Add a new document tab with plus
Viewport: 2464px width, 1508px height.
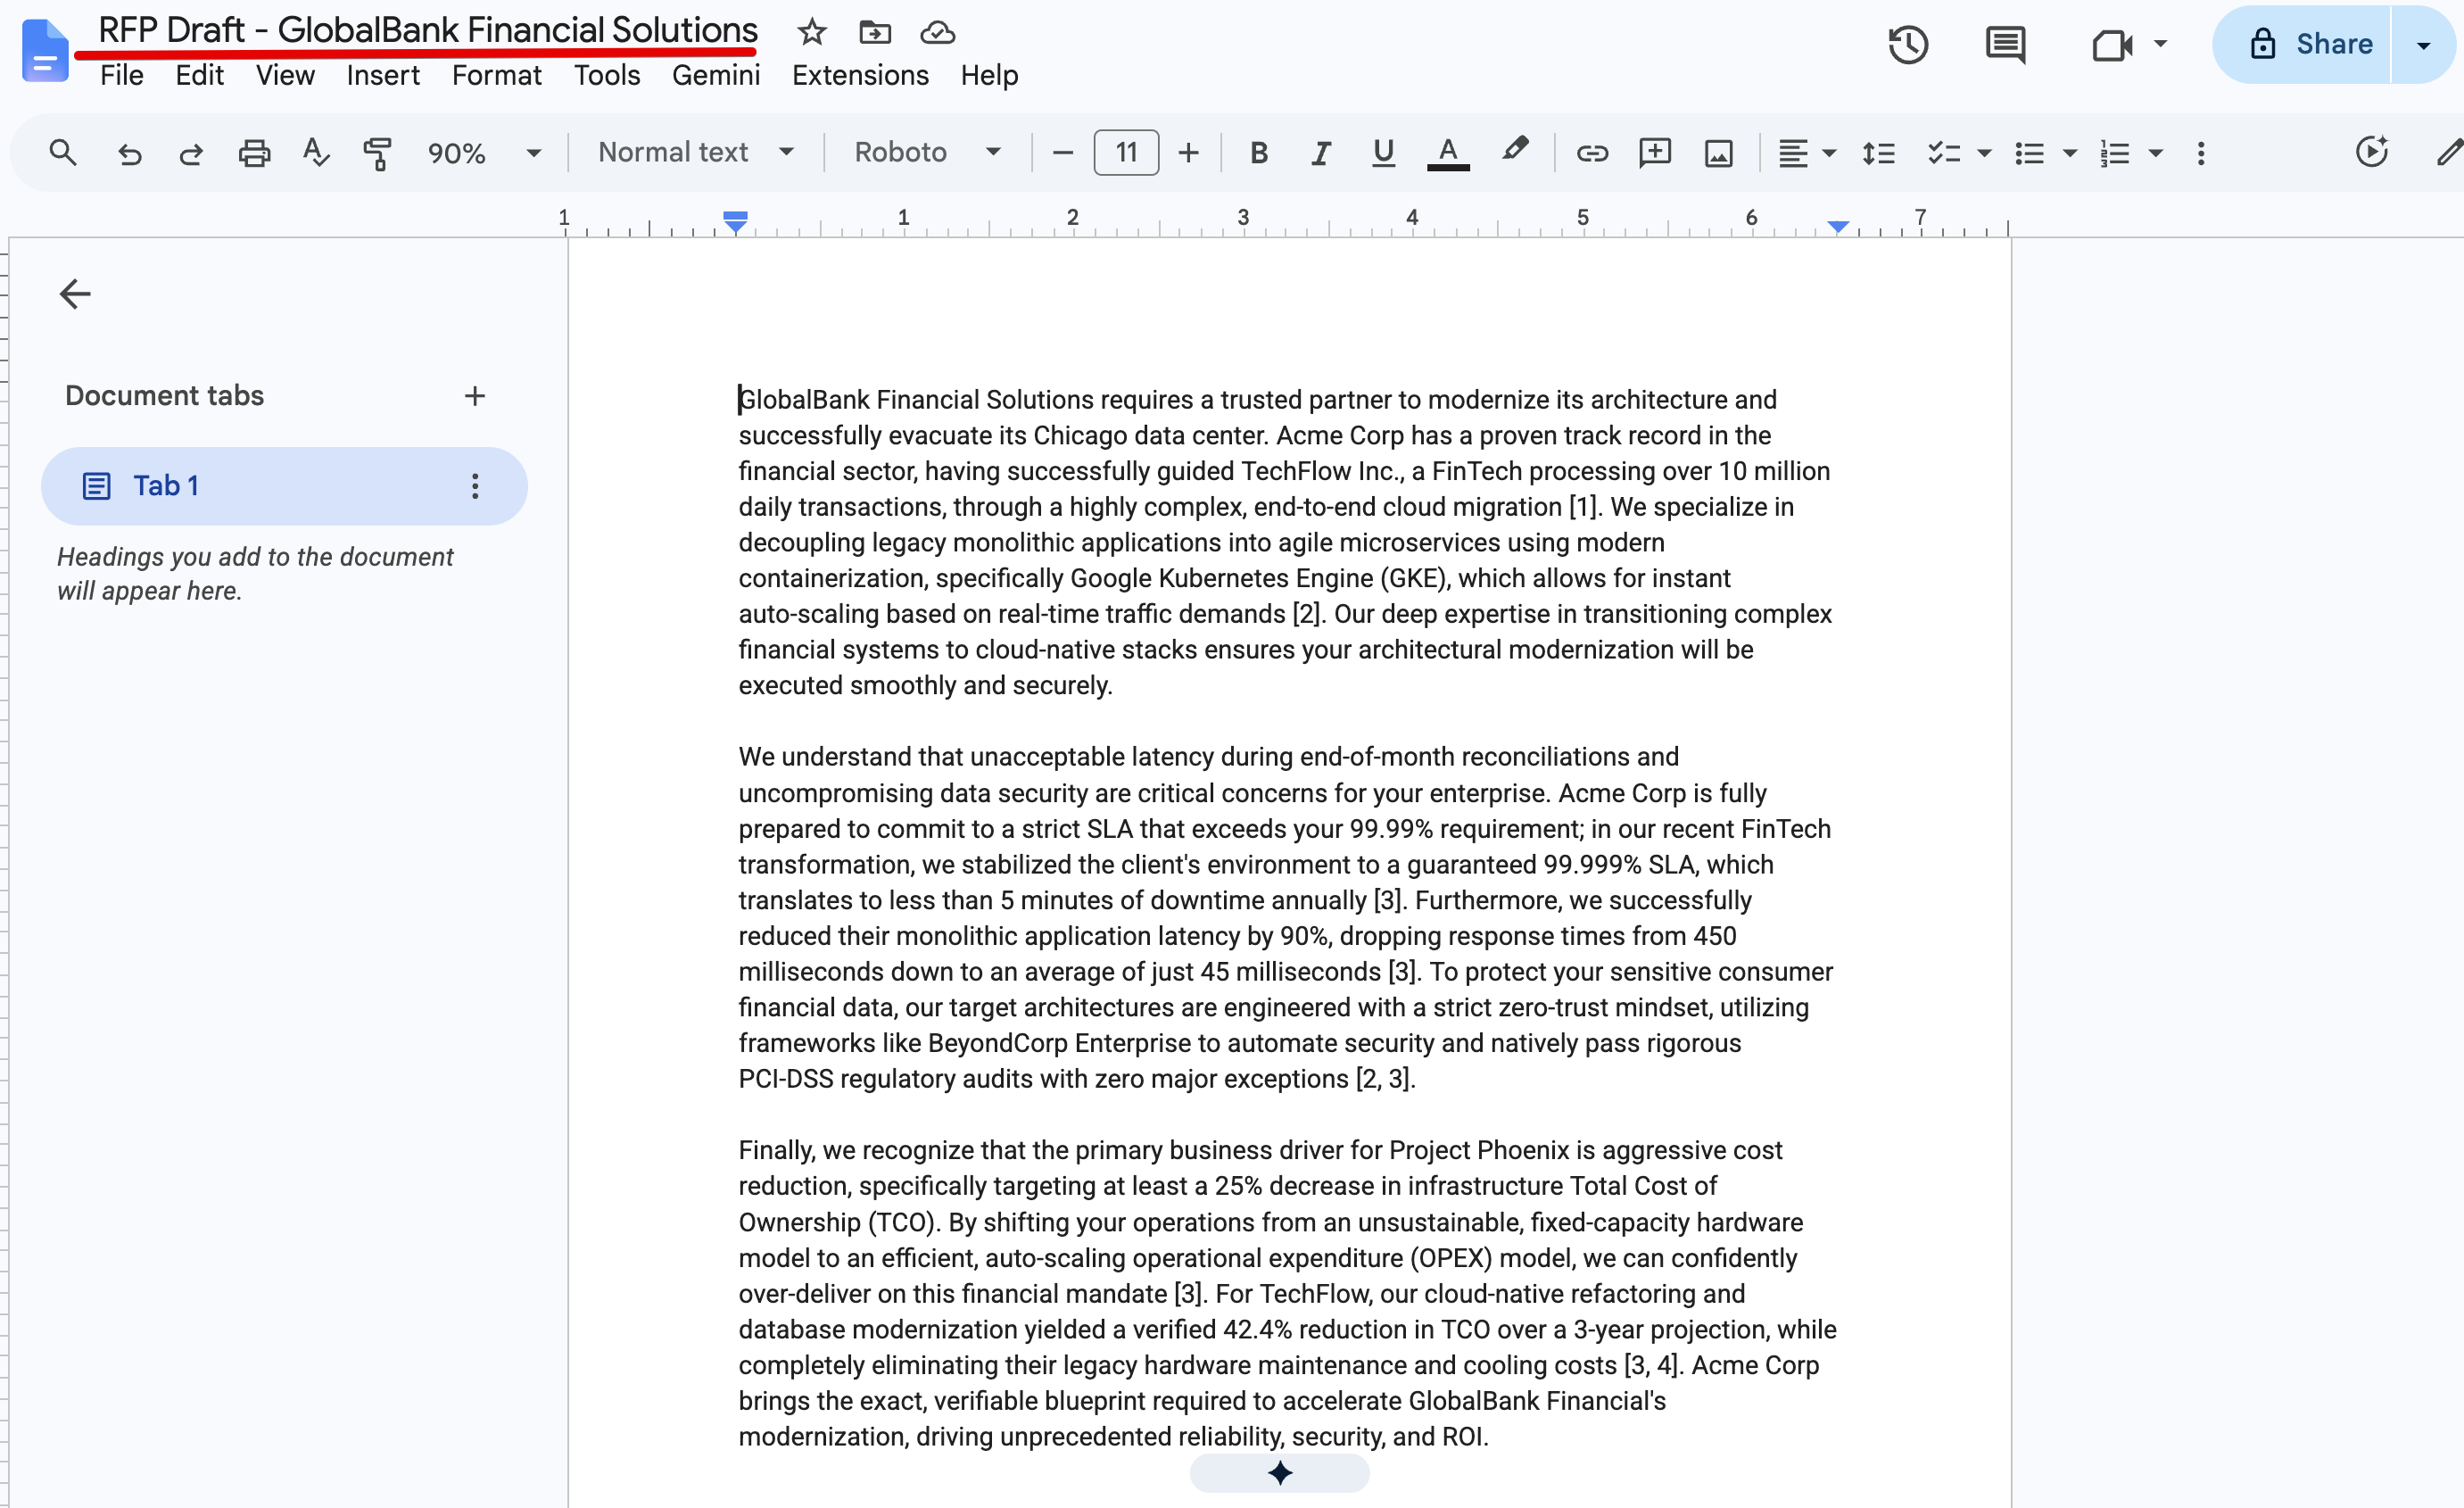pyautogui.click(x=475, y=396)
